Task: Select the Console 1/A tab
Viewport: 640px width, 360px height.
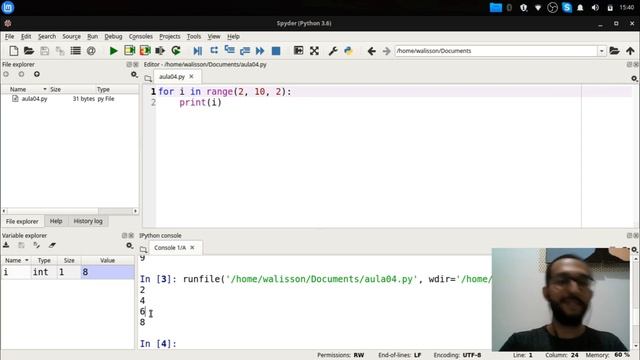Action: tap(170, 247)
